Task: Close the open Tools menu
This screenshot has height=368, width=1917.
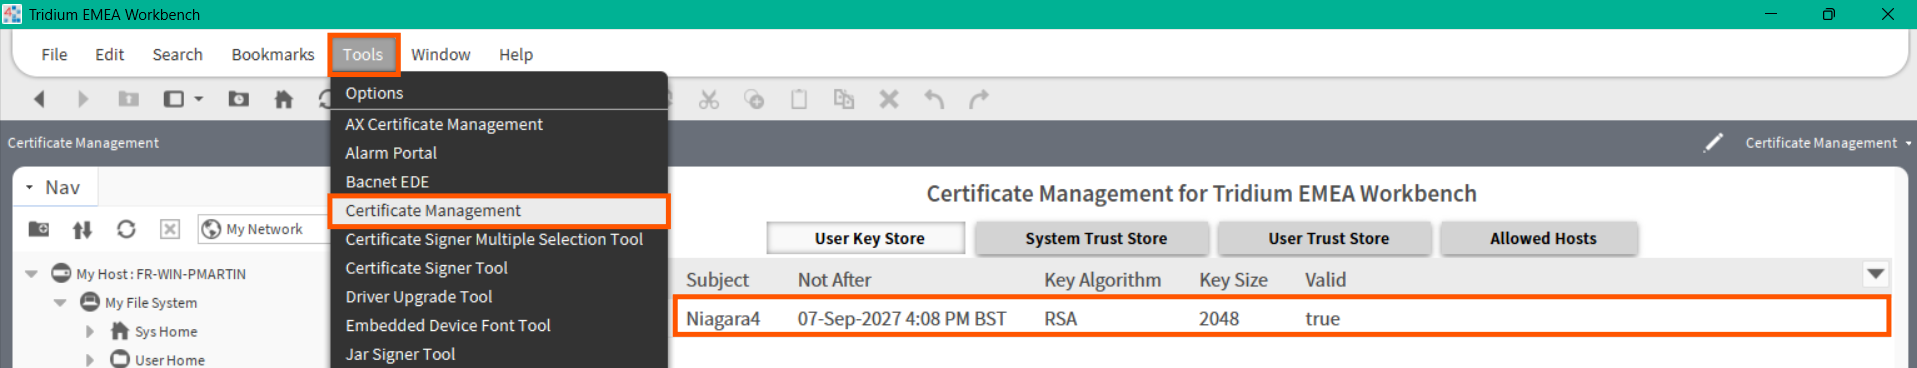Action: [363, 54]
